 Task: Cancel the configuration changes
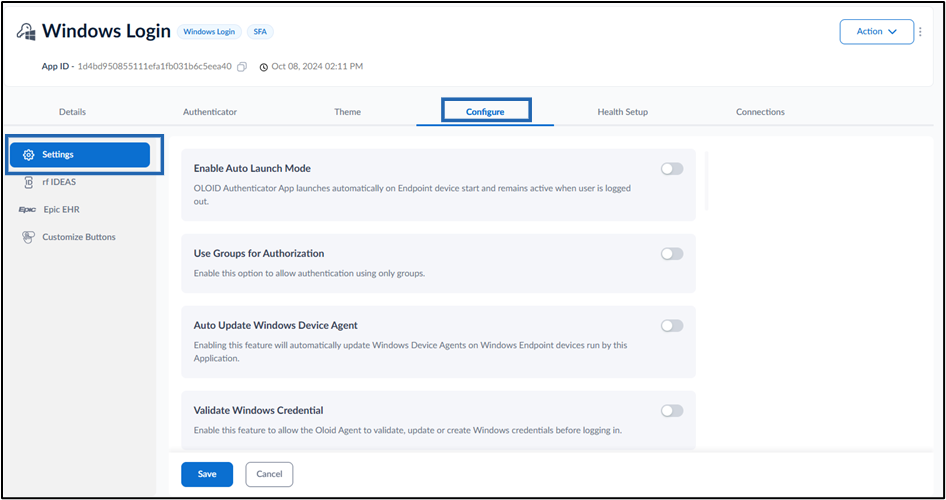pos(269,474)
